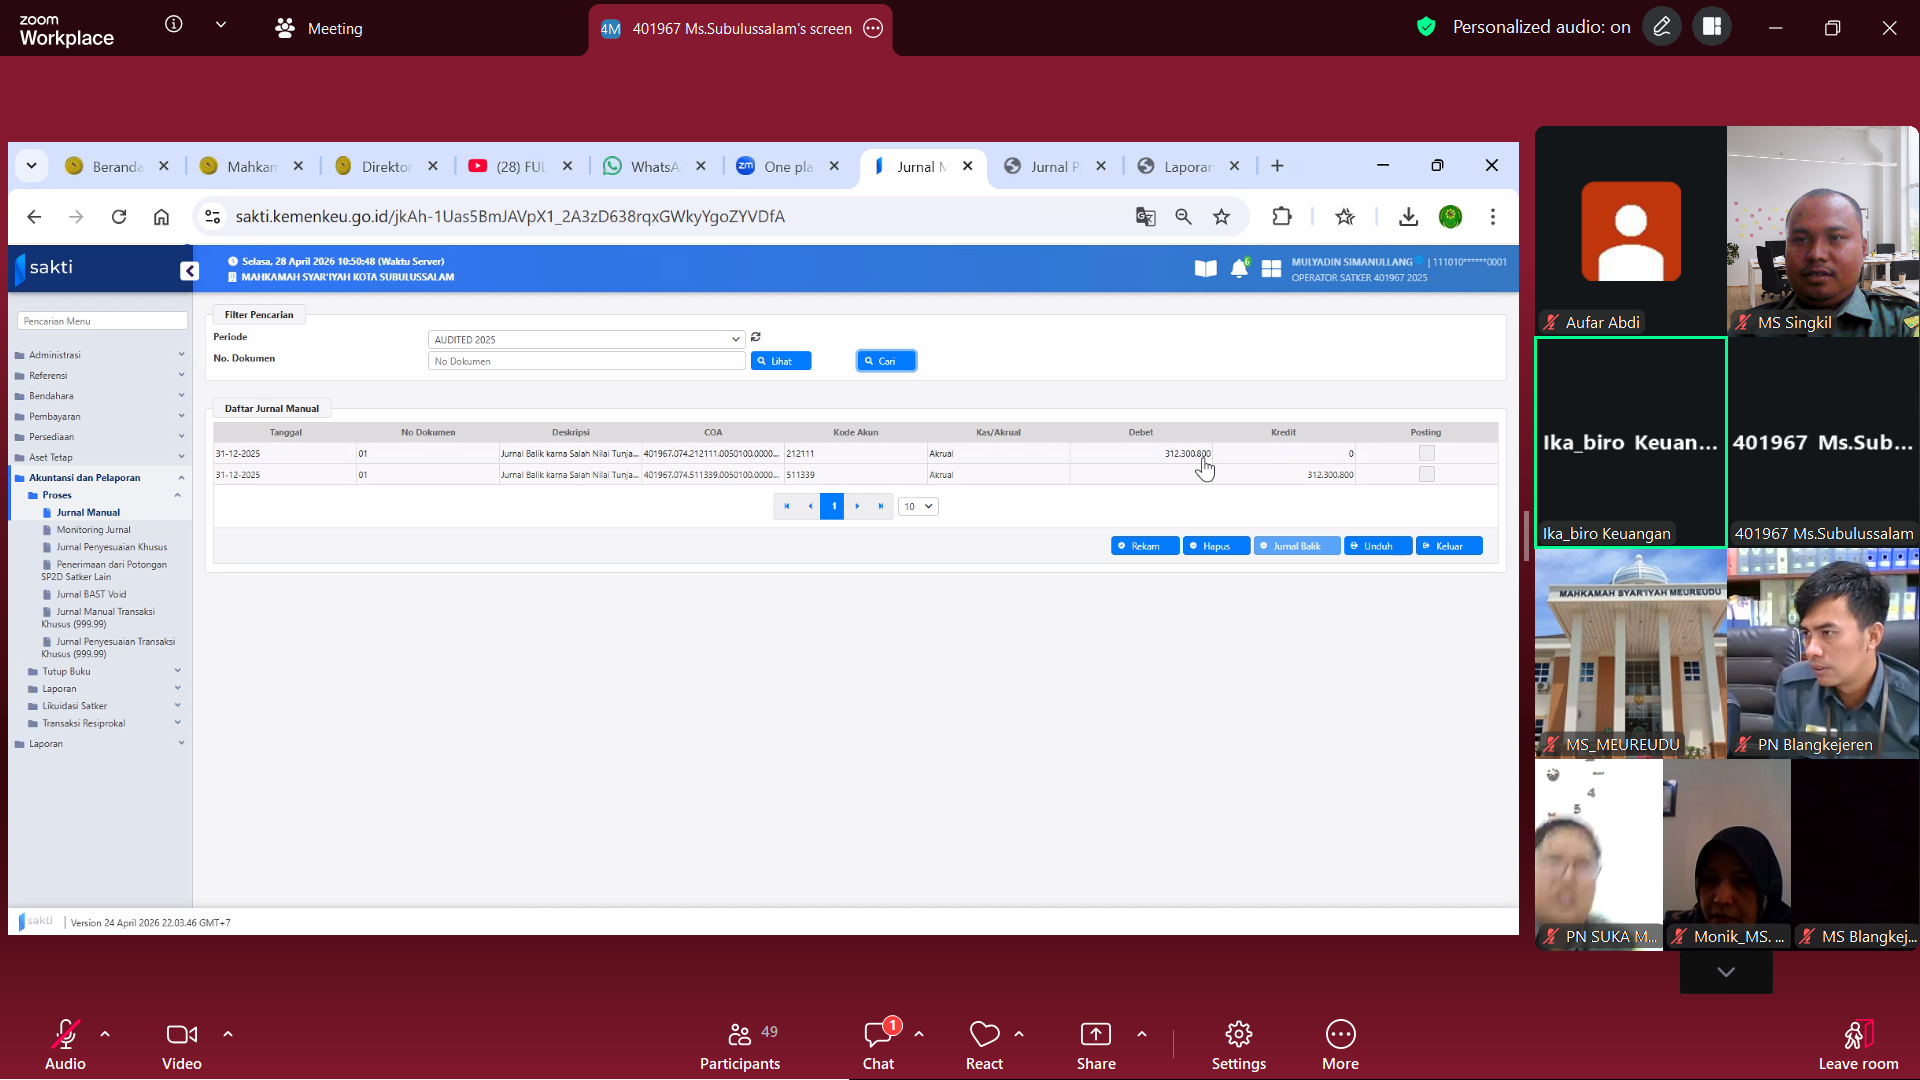Open shared screen options ellipsis
Viewport: 1920px width, 1080px height.
pyautogui.click(x=873, y=28)
